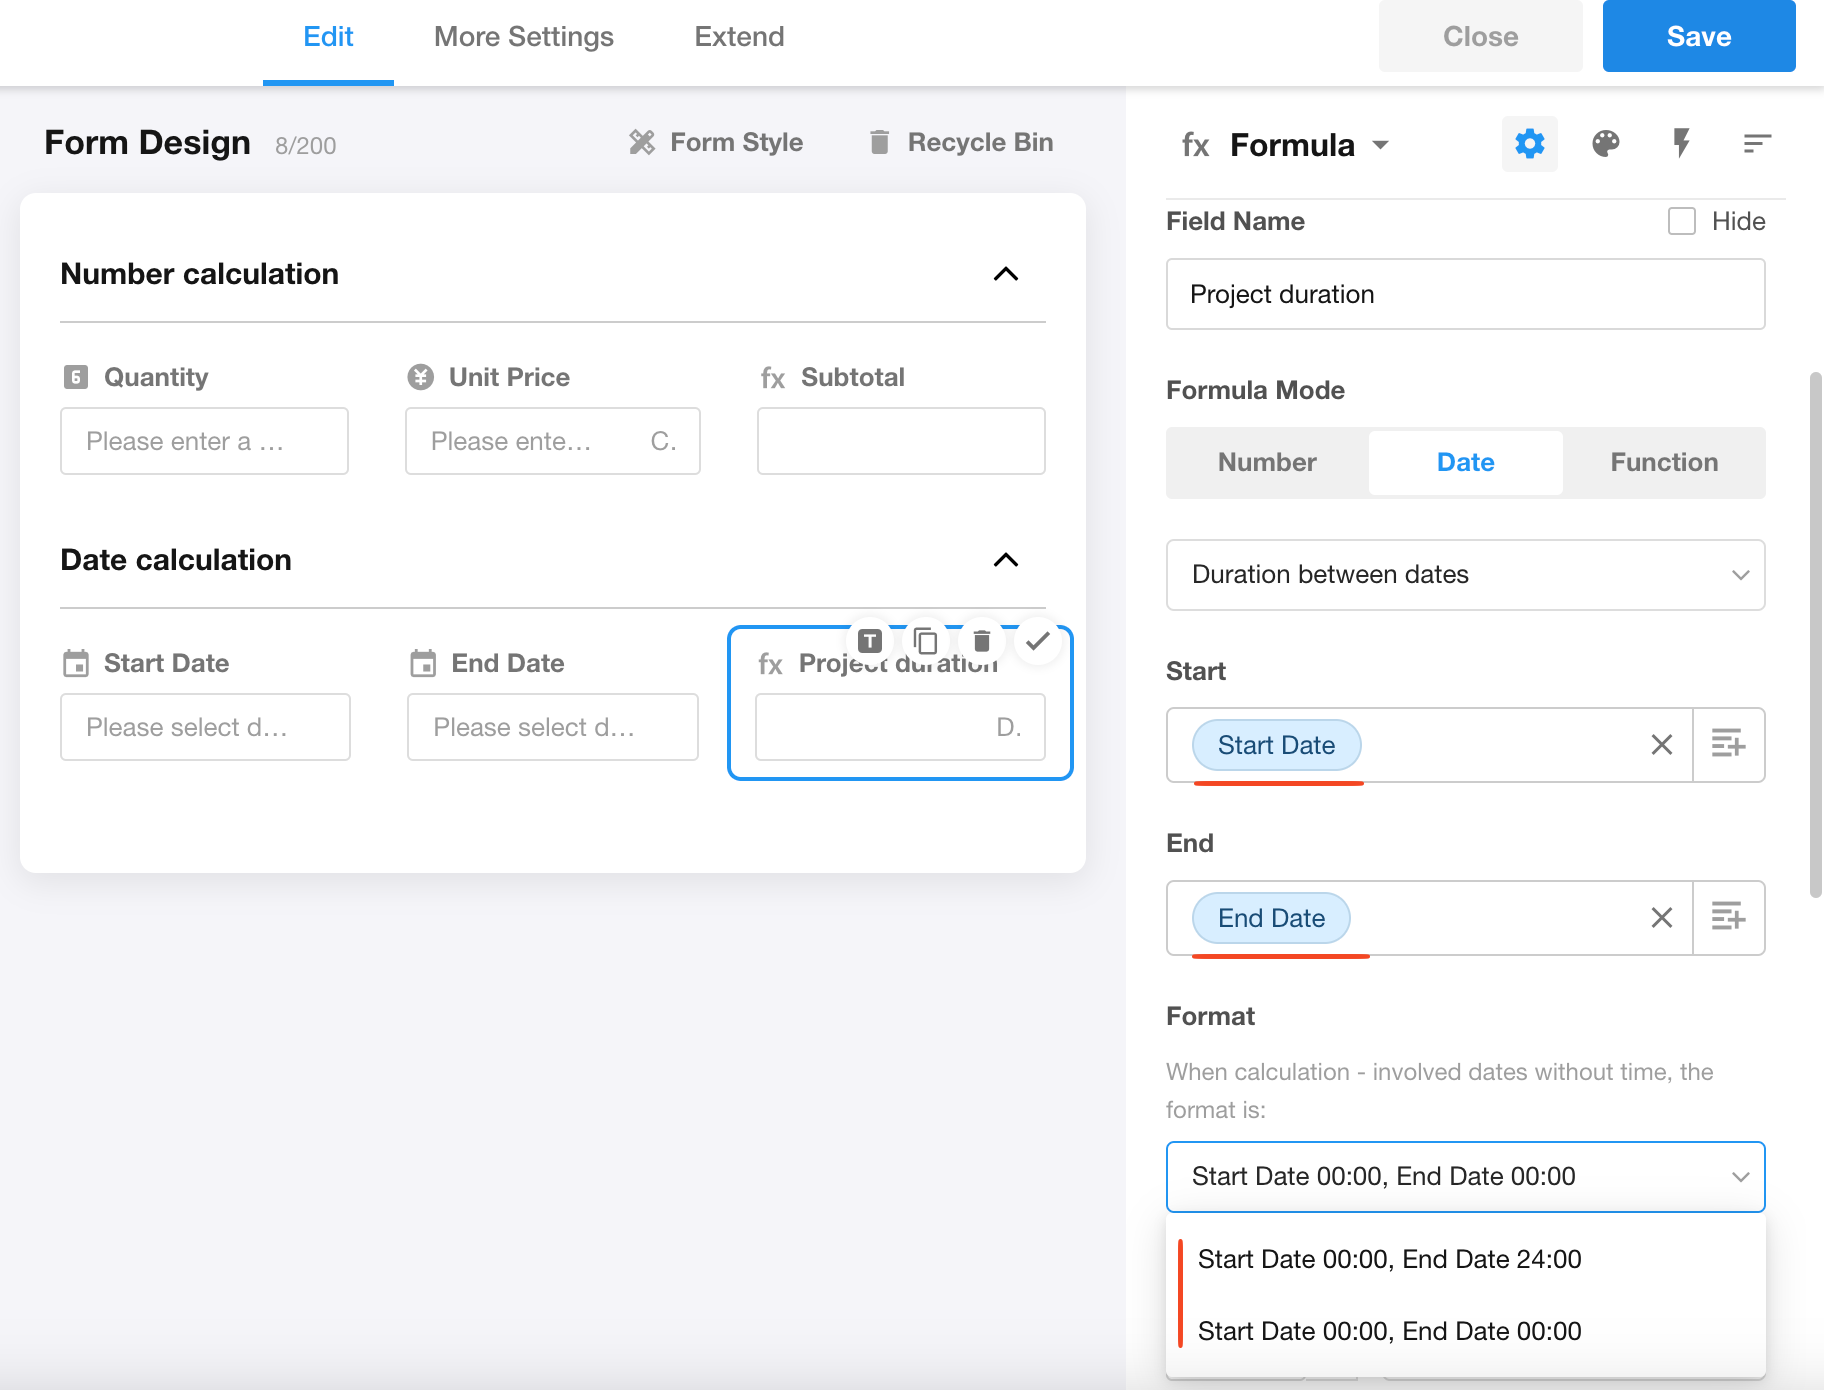Select Function formula mode
The height and width of the screenshot is (1390, 1824).
(x=1664, y=462)
